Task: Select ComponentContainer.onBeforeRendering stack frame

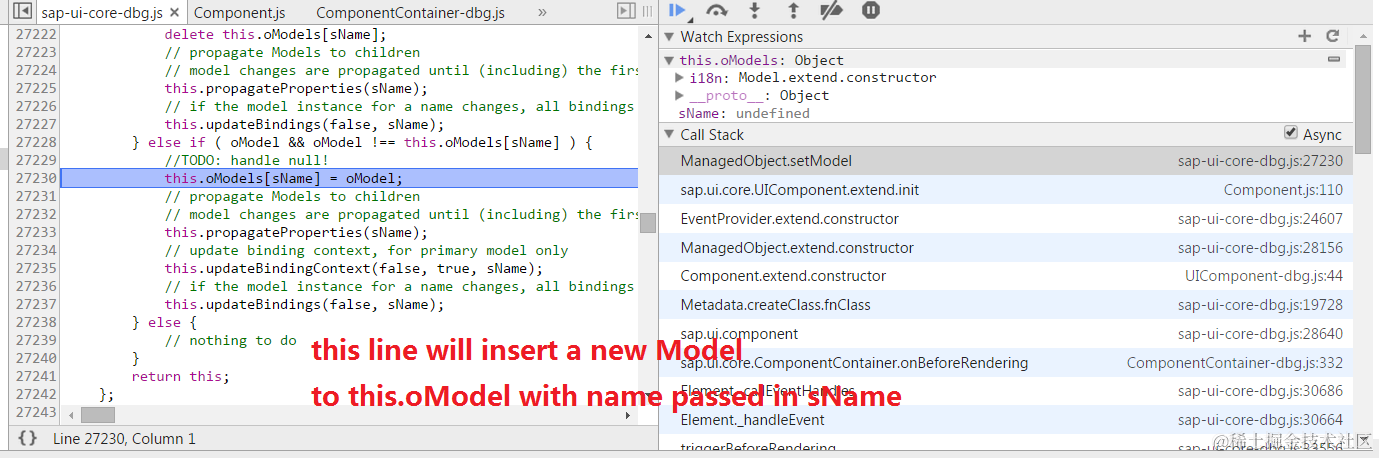Action: point(1007,363)
